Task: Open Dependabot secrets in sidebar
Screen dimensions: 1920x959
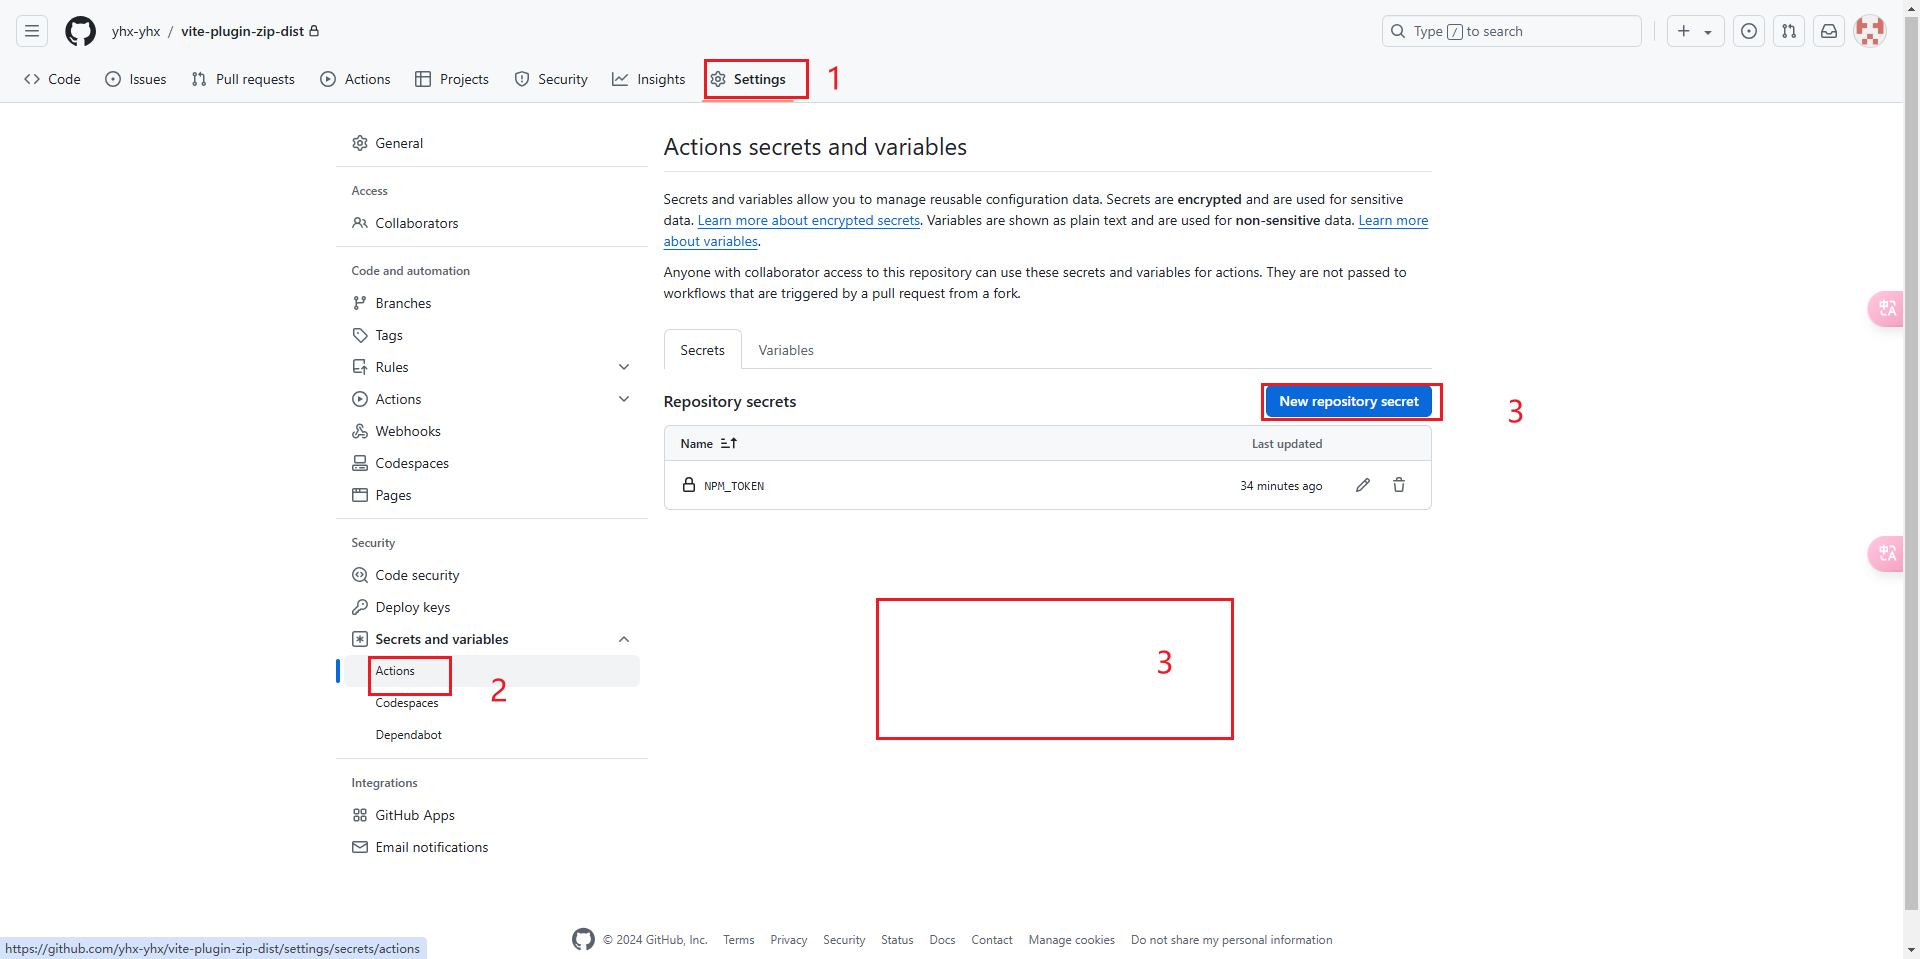Action: click(408, 735)
